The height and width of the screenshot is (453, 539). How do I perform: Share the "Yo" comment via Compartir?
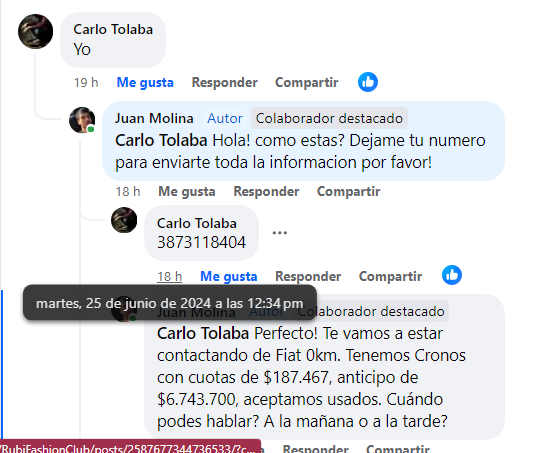307,82
